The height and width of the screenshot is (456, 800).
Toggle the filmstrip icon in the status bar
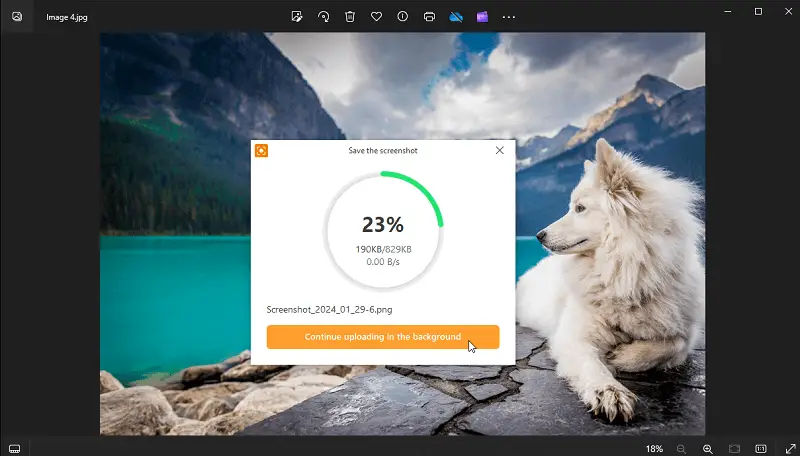click(x=14, y=449)
